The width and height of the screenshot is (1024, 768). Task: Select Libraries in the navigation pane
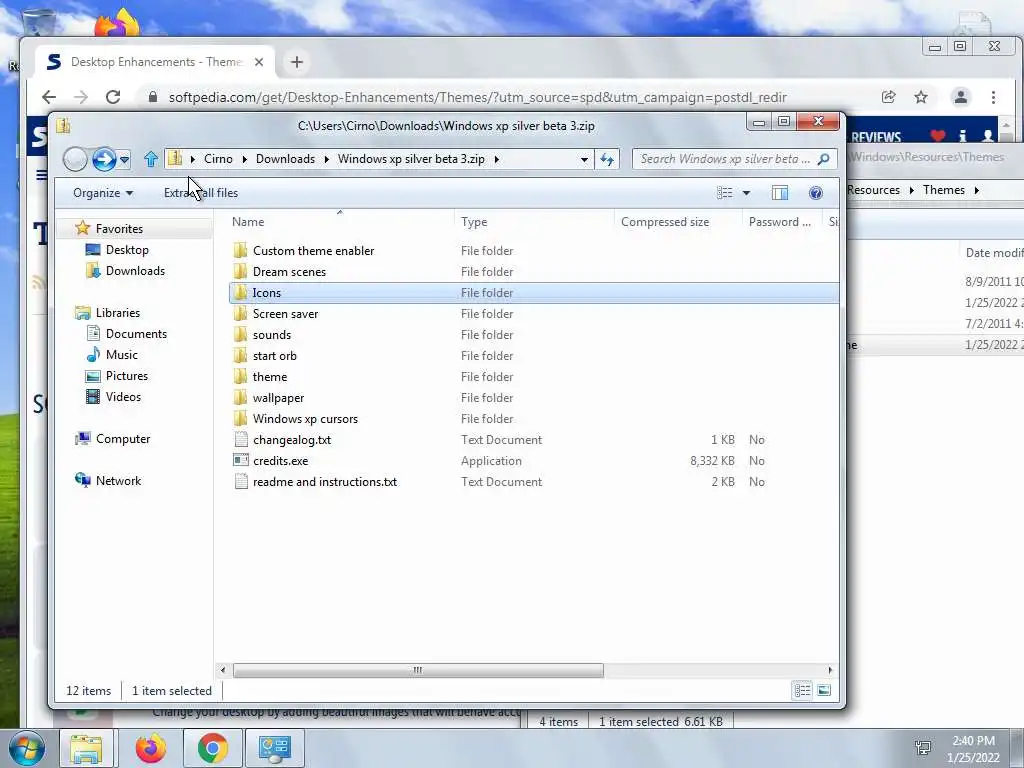click(x=118, y=312)
